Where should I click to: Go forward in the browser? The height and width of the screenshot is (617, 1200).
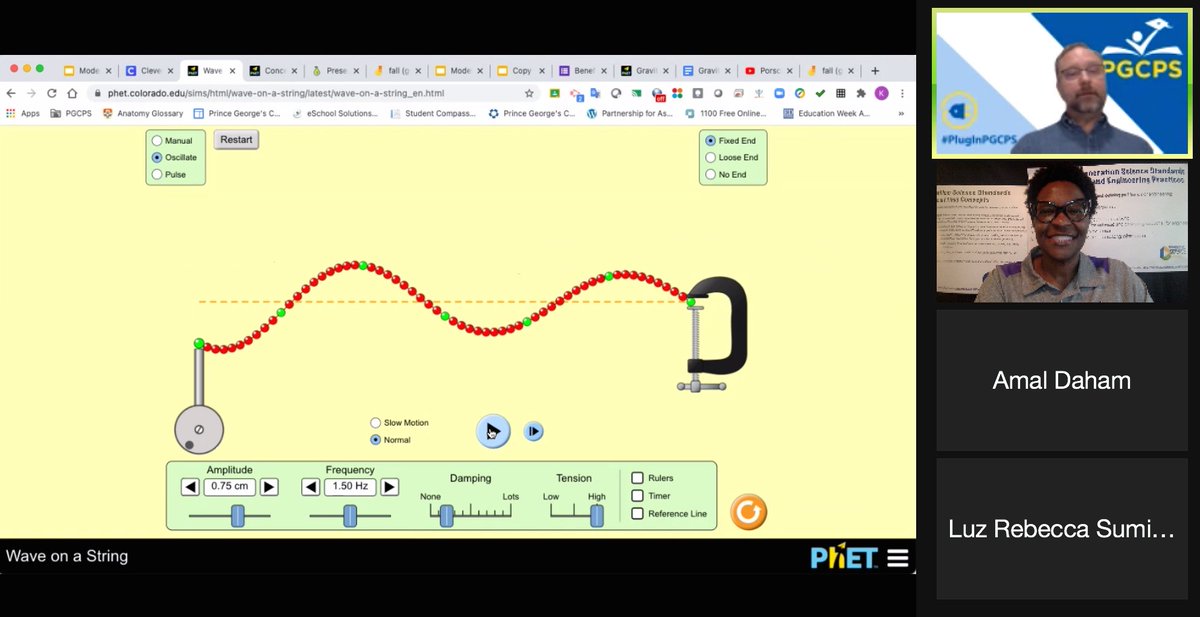click(31, 93)
